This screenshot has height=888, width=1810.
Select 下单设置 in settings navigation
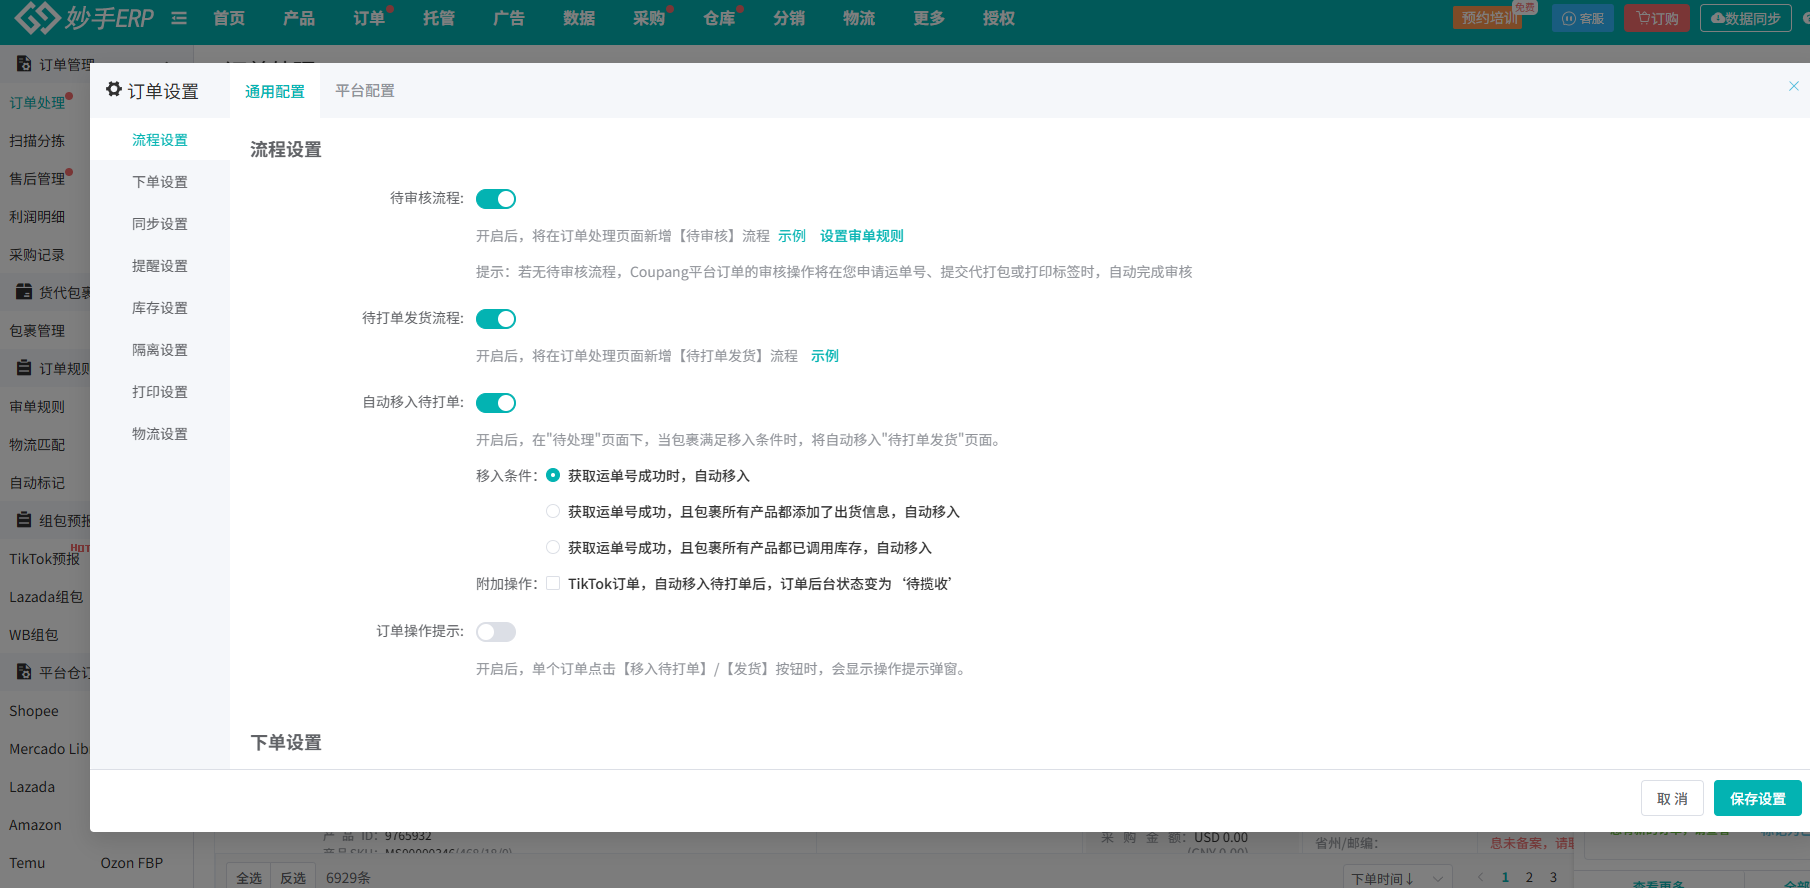(160, 182)
